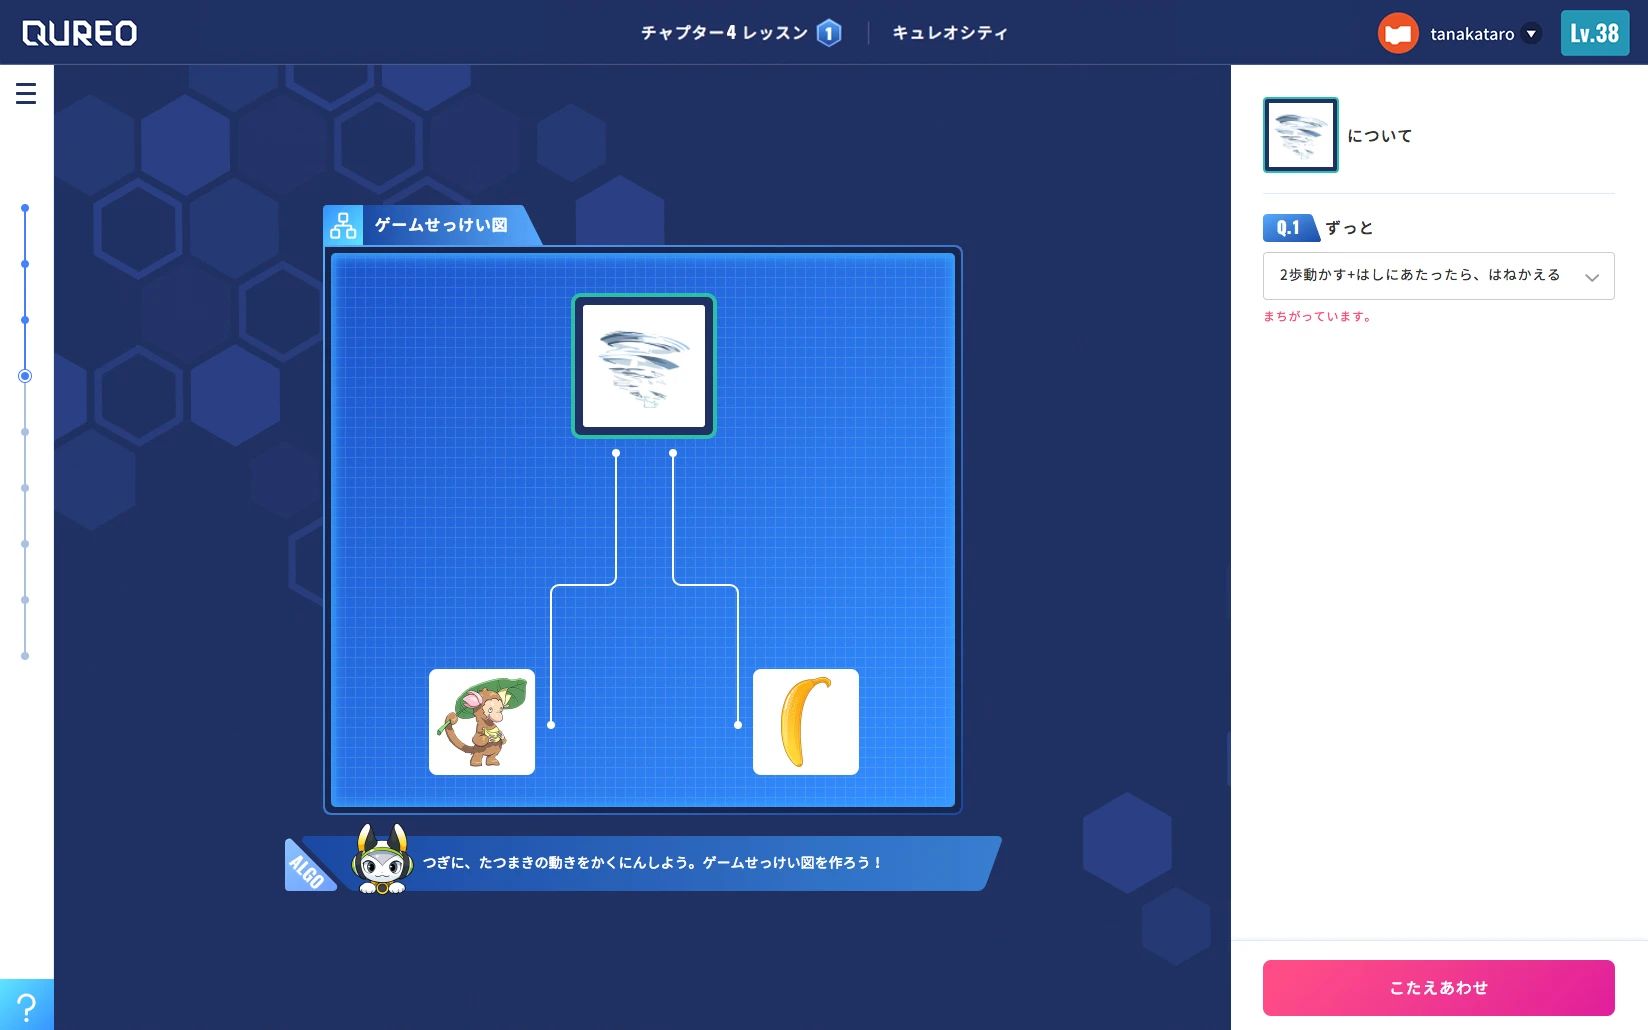Select the last step dot on the progress timeline

[x=25, y=657]
